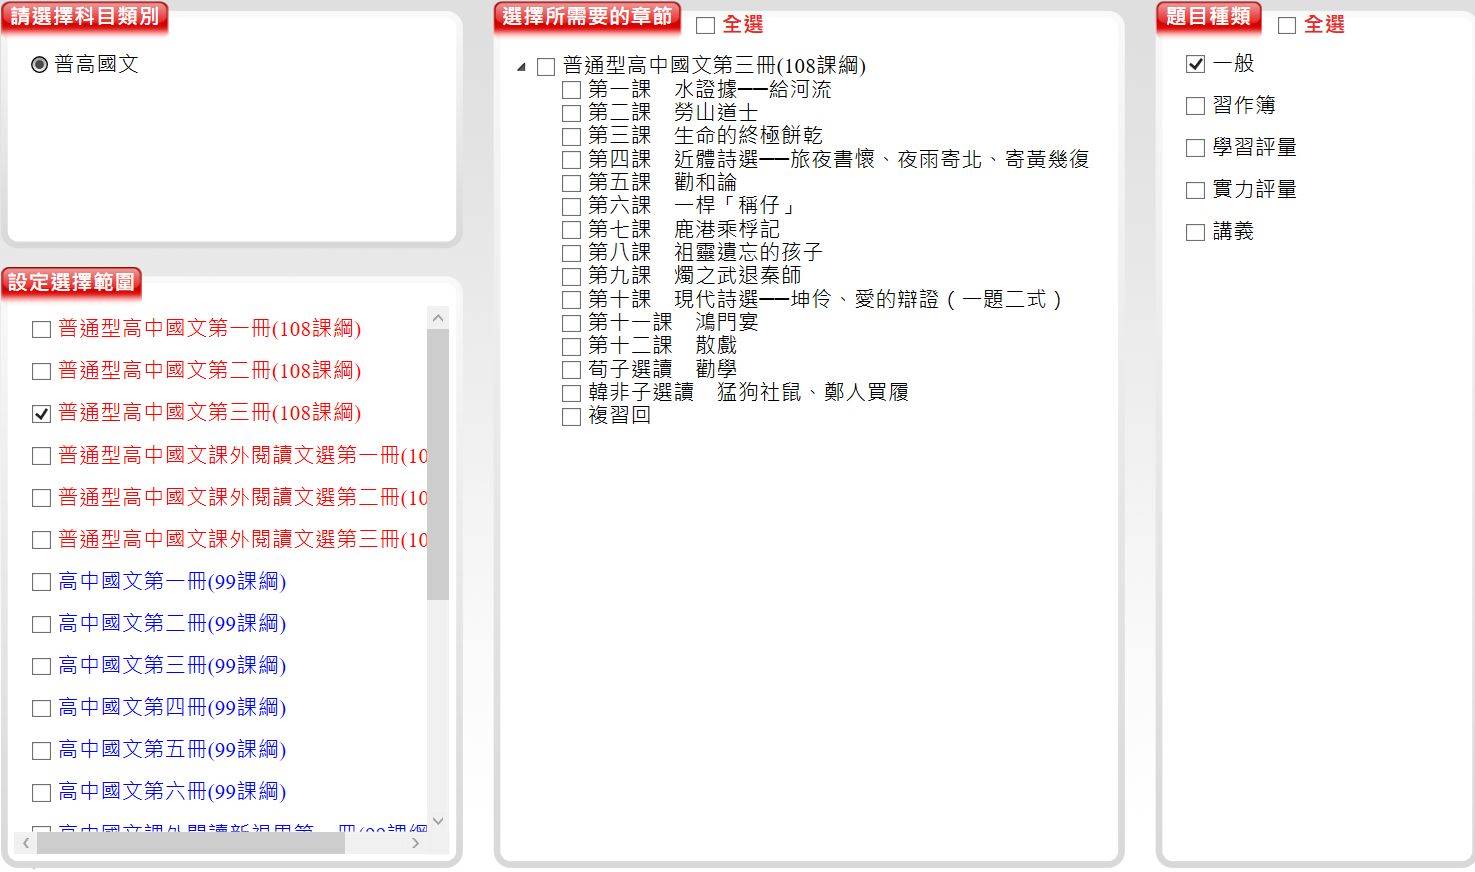1475x872 pixels.
Task: Click the 第四課 近體詩選 chapter label
Action: pyautogui.click(x=838, y=159)
